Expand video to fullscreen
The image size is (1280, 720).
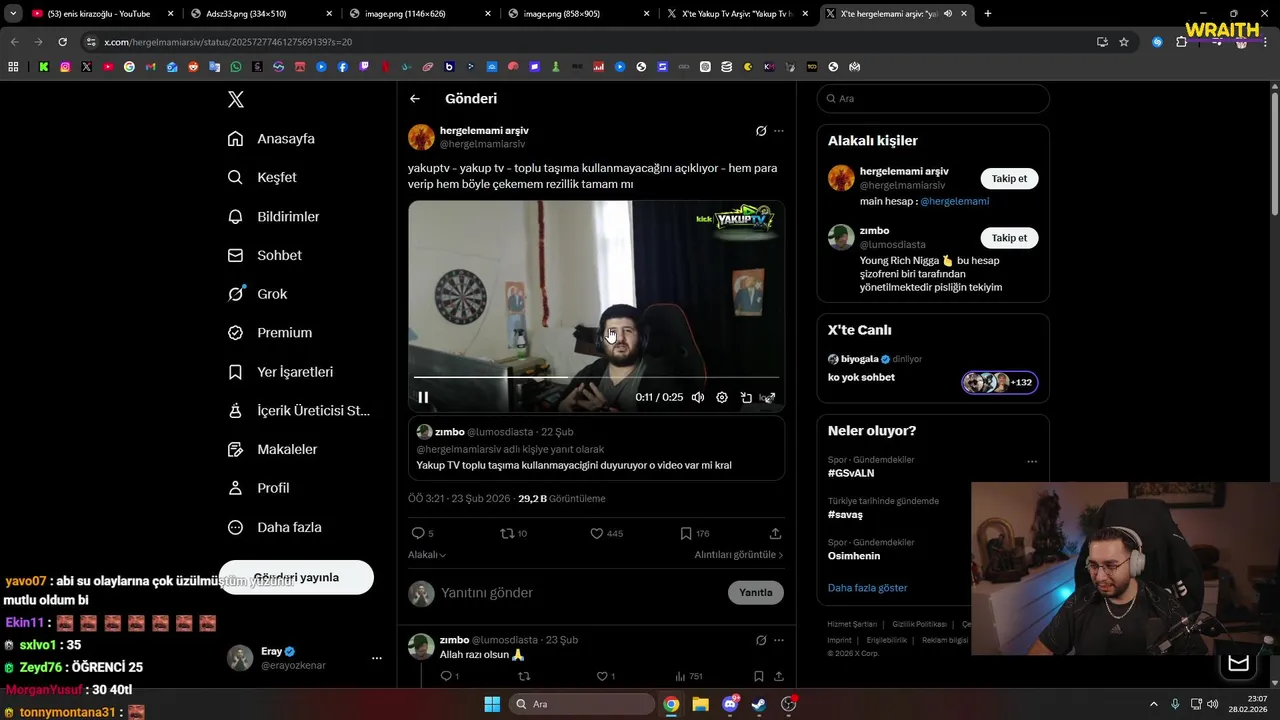click(x=768, y=397)
